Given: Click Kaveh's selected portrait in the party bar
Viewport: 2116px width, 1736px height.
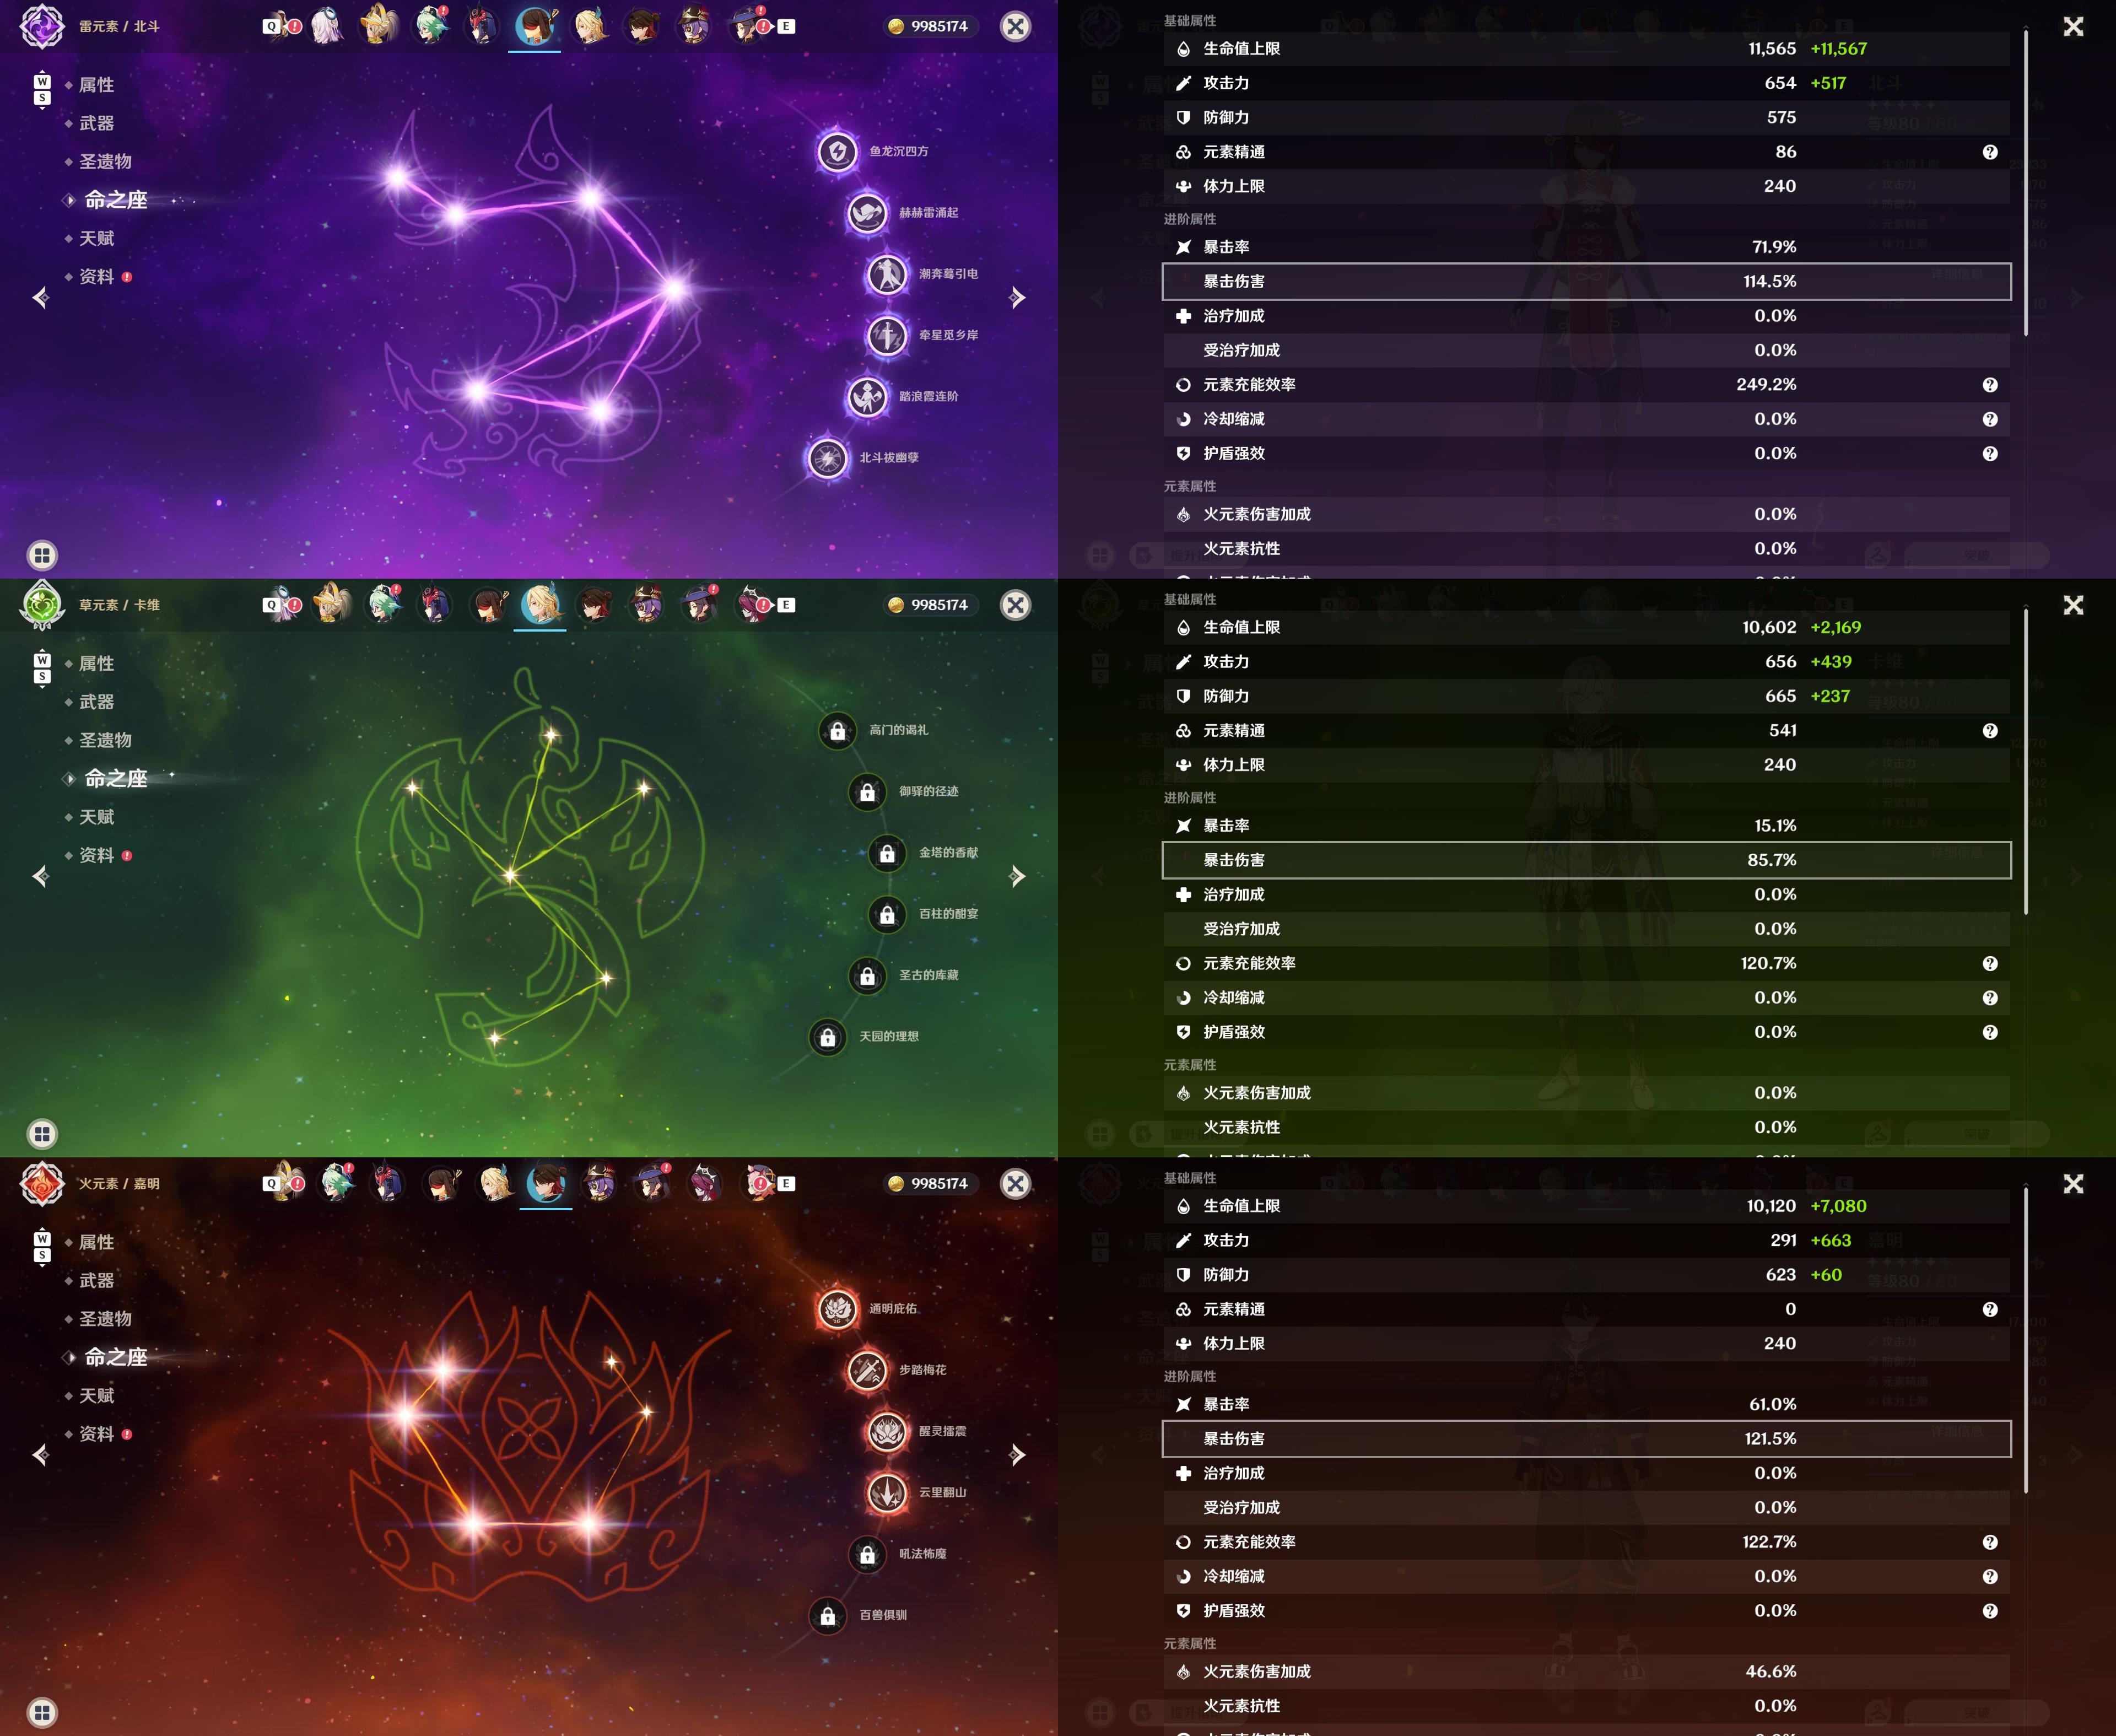Looking at the screenshot, I should [x=540, y=605].
